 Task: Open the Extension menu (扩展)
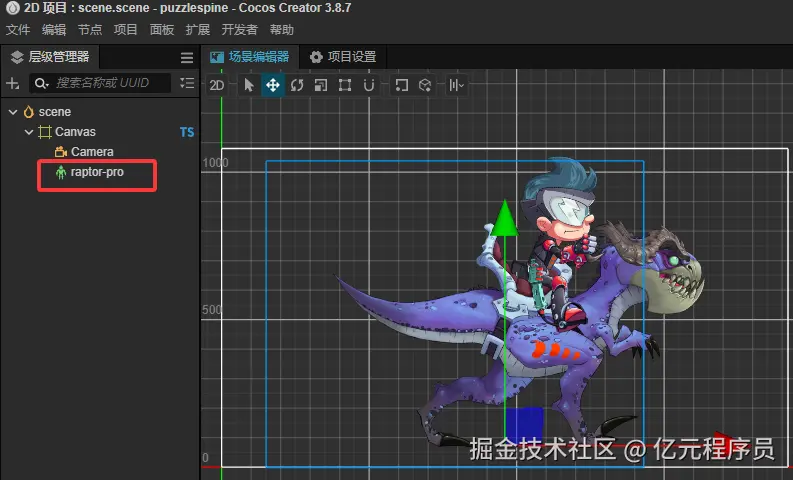(x=197, y=30)
